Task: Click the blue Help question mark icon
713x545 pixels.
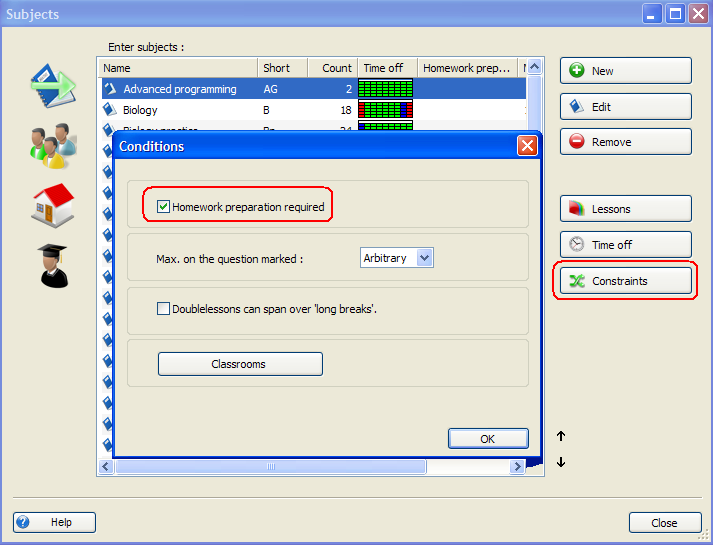Action: point(23,522)
